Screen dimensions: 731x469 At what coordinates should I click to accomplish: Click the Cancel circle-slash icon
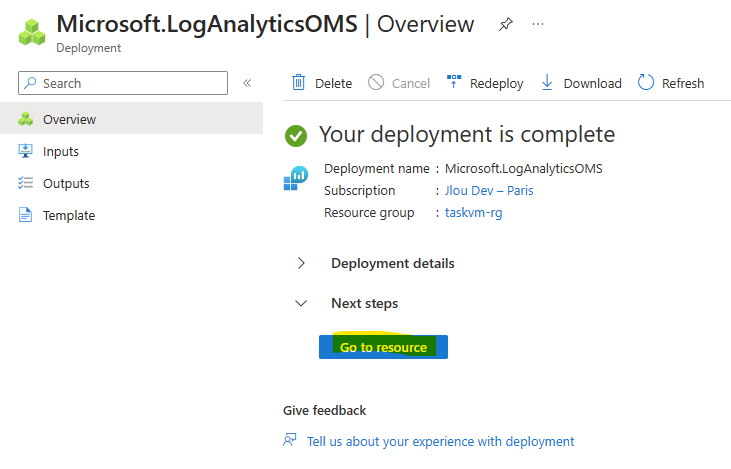[376, 83]
